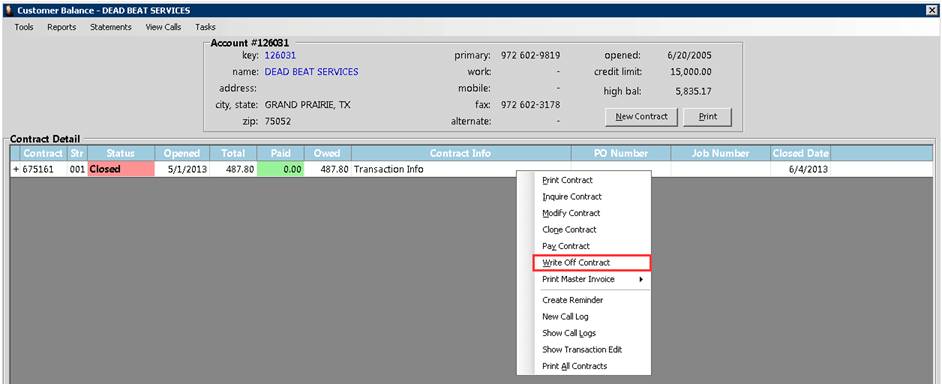This screenshot has height=384, width=942.
Task: Choose Show Transaction Edit entry
Action: coord(582,350)
